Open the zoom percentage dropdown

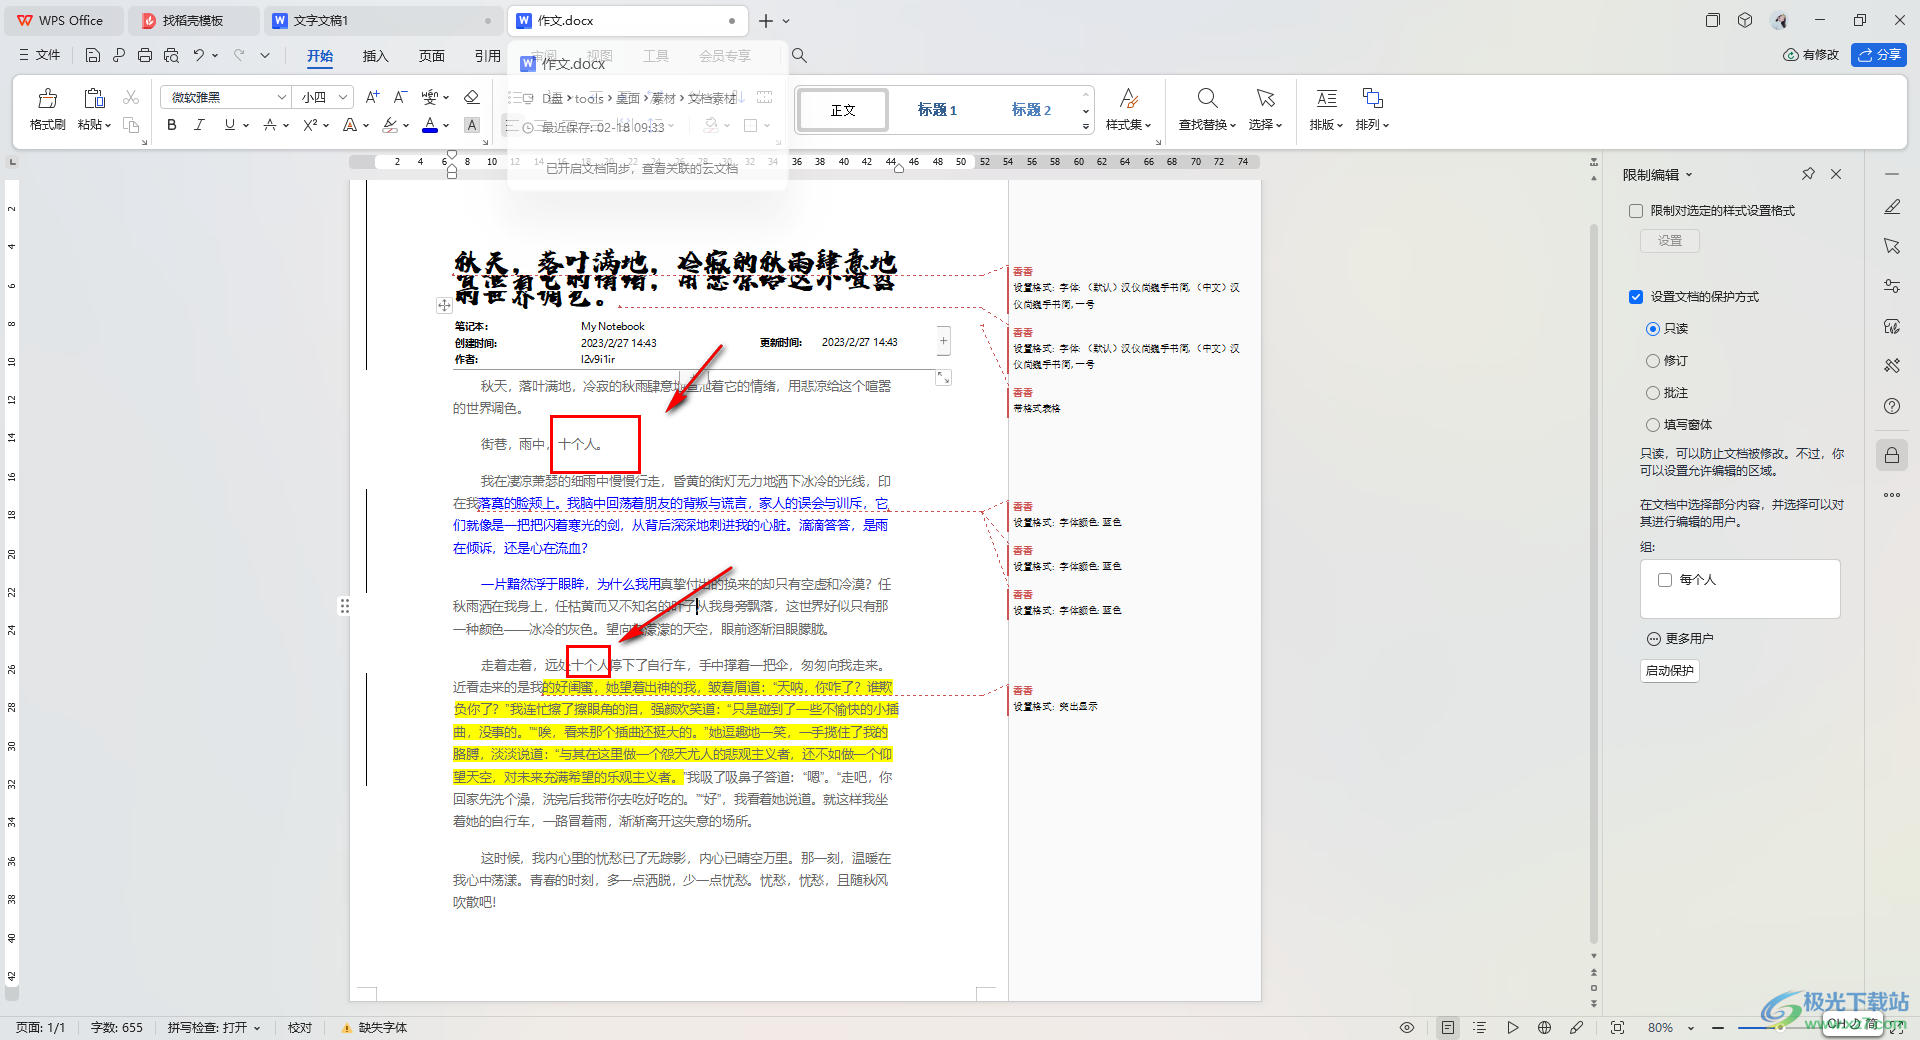pos(1691,1028)
